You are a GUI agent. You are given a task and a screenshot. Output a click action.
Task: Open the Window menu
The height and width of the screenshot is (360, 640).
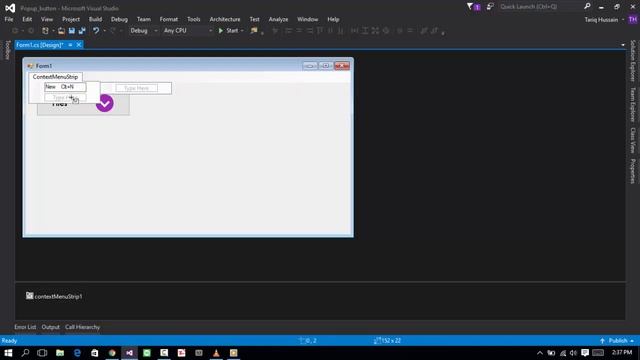(x=307, y=19)
